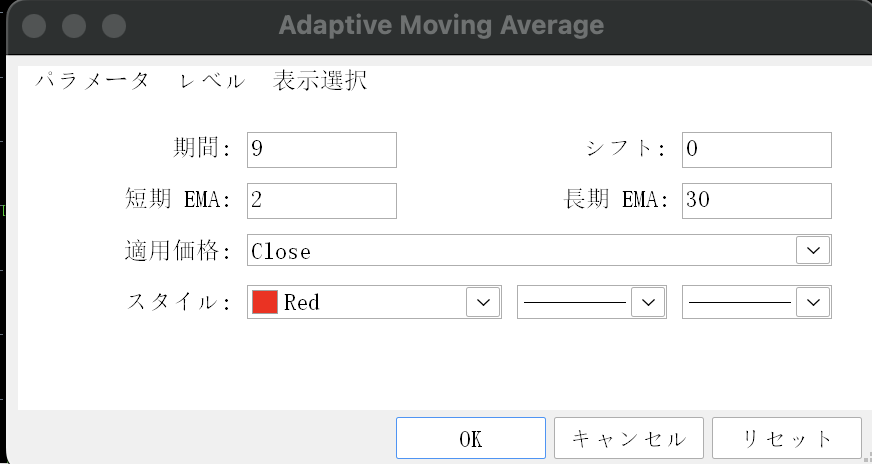Click the Adaptive Moving Average title bar

[440, 25]
